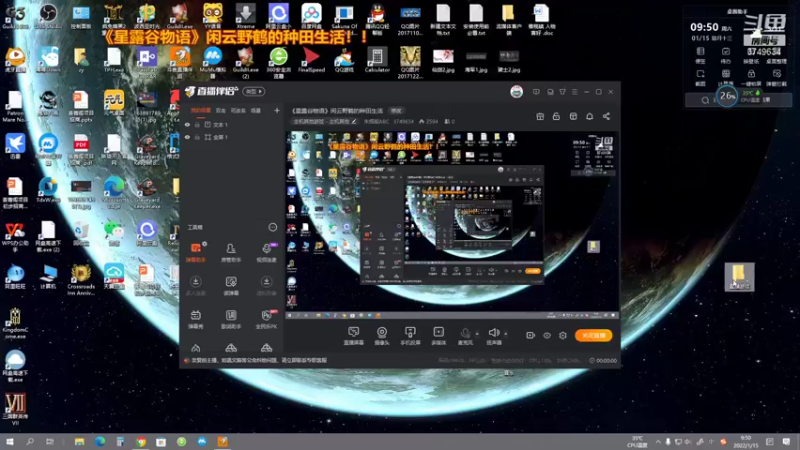Hide the 文本 1 layer with eye icon
Viewport: 800px width, 450px height.
point(187,124)
